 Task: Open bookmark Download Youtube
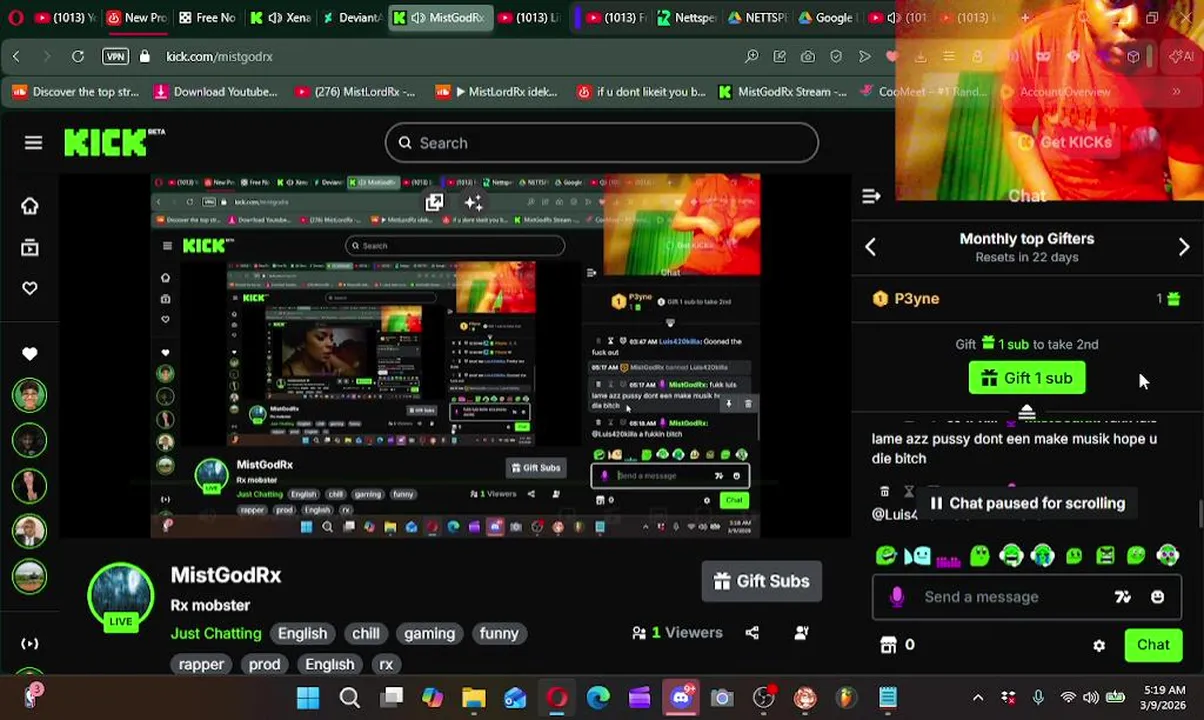pyautogui.click(x=215, y=92)
